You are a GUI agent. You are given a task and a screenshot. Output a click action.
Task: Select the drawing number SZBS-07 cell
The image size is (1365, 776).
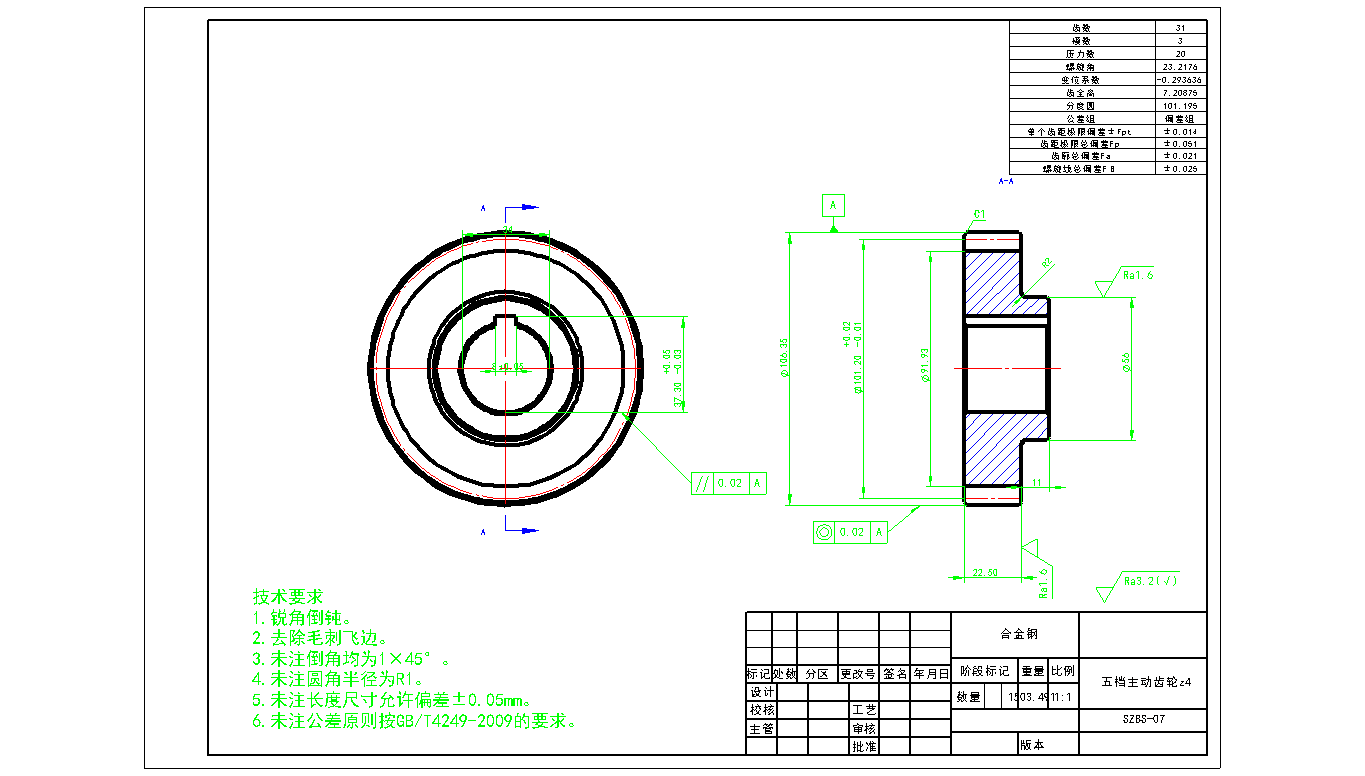pos(1144,719)
